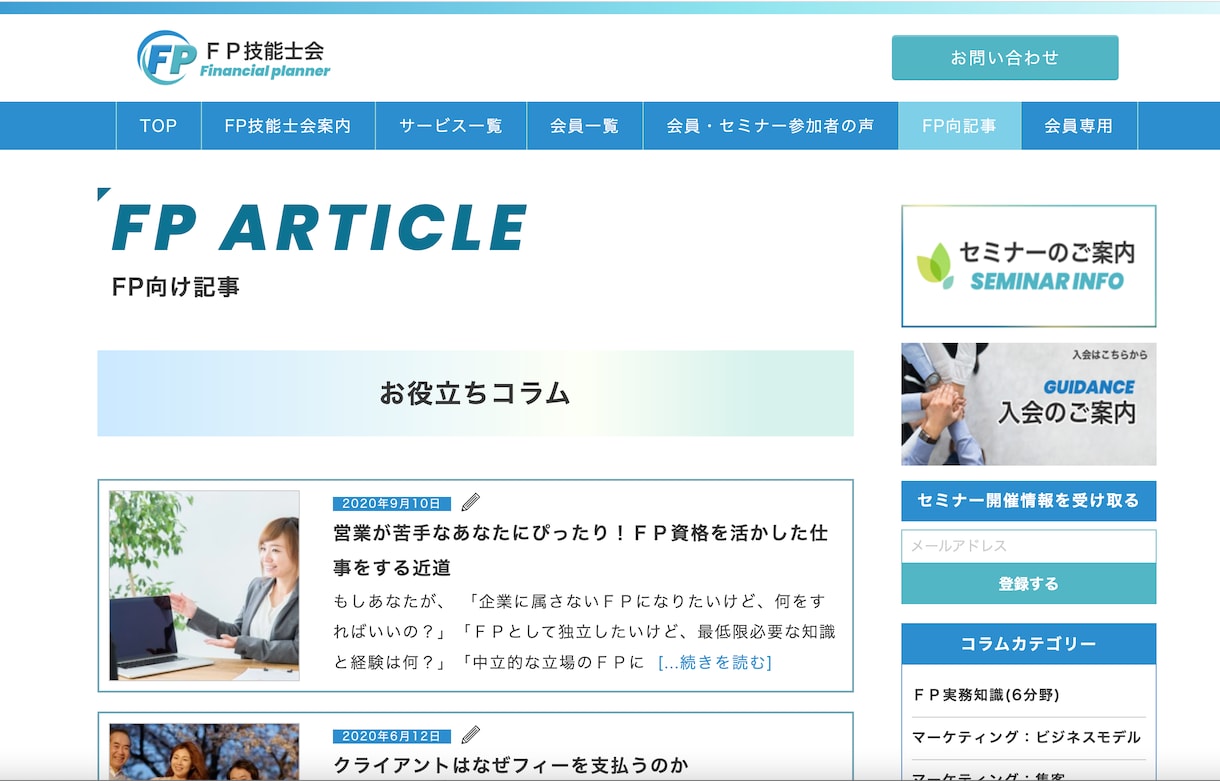Click the group photo thumbnail of second article
Screen dimensions: 1220x781
204,752
